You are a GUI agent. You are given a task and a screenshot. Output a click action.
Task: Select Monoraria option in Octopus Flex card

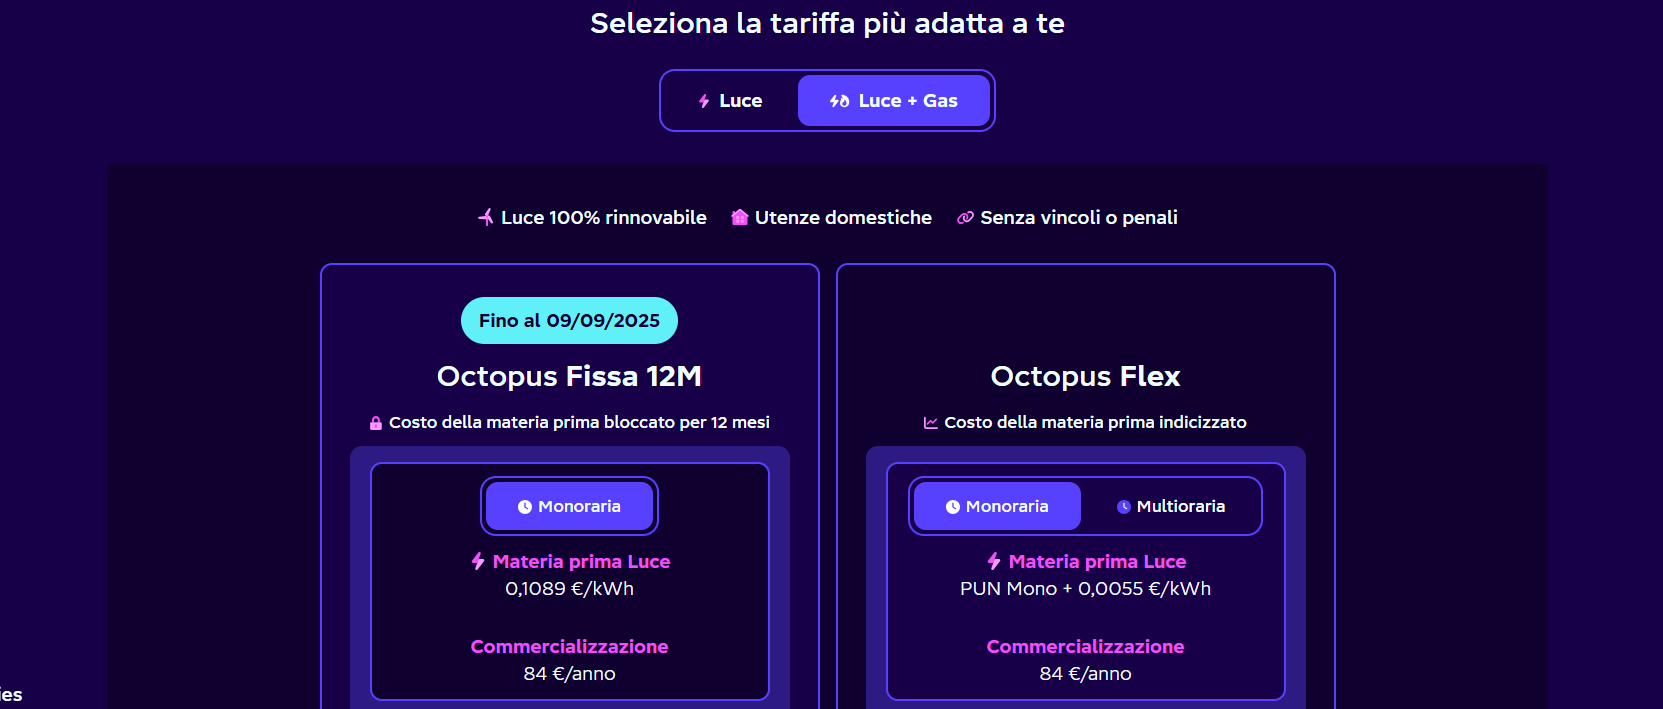tap(997, 506)
